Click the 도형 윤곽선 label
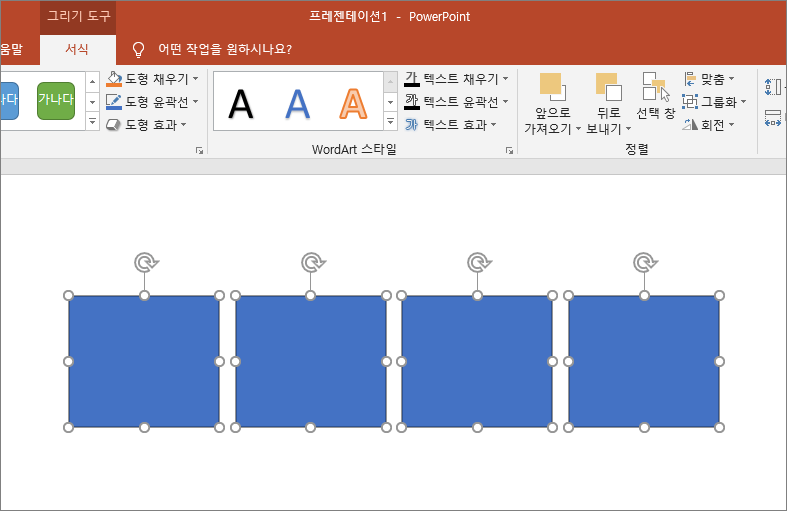 click(x=157, y=102)
